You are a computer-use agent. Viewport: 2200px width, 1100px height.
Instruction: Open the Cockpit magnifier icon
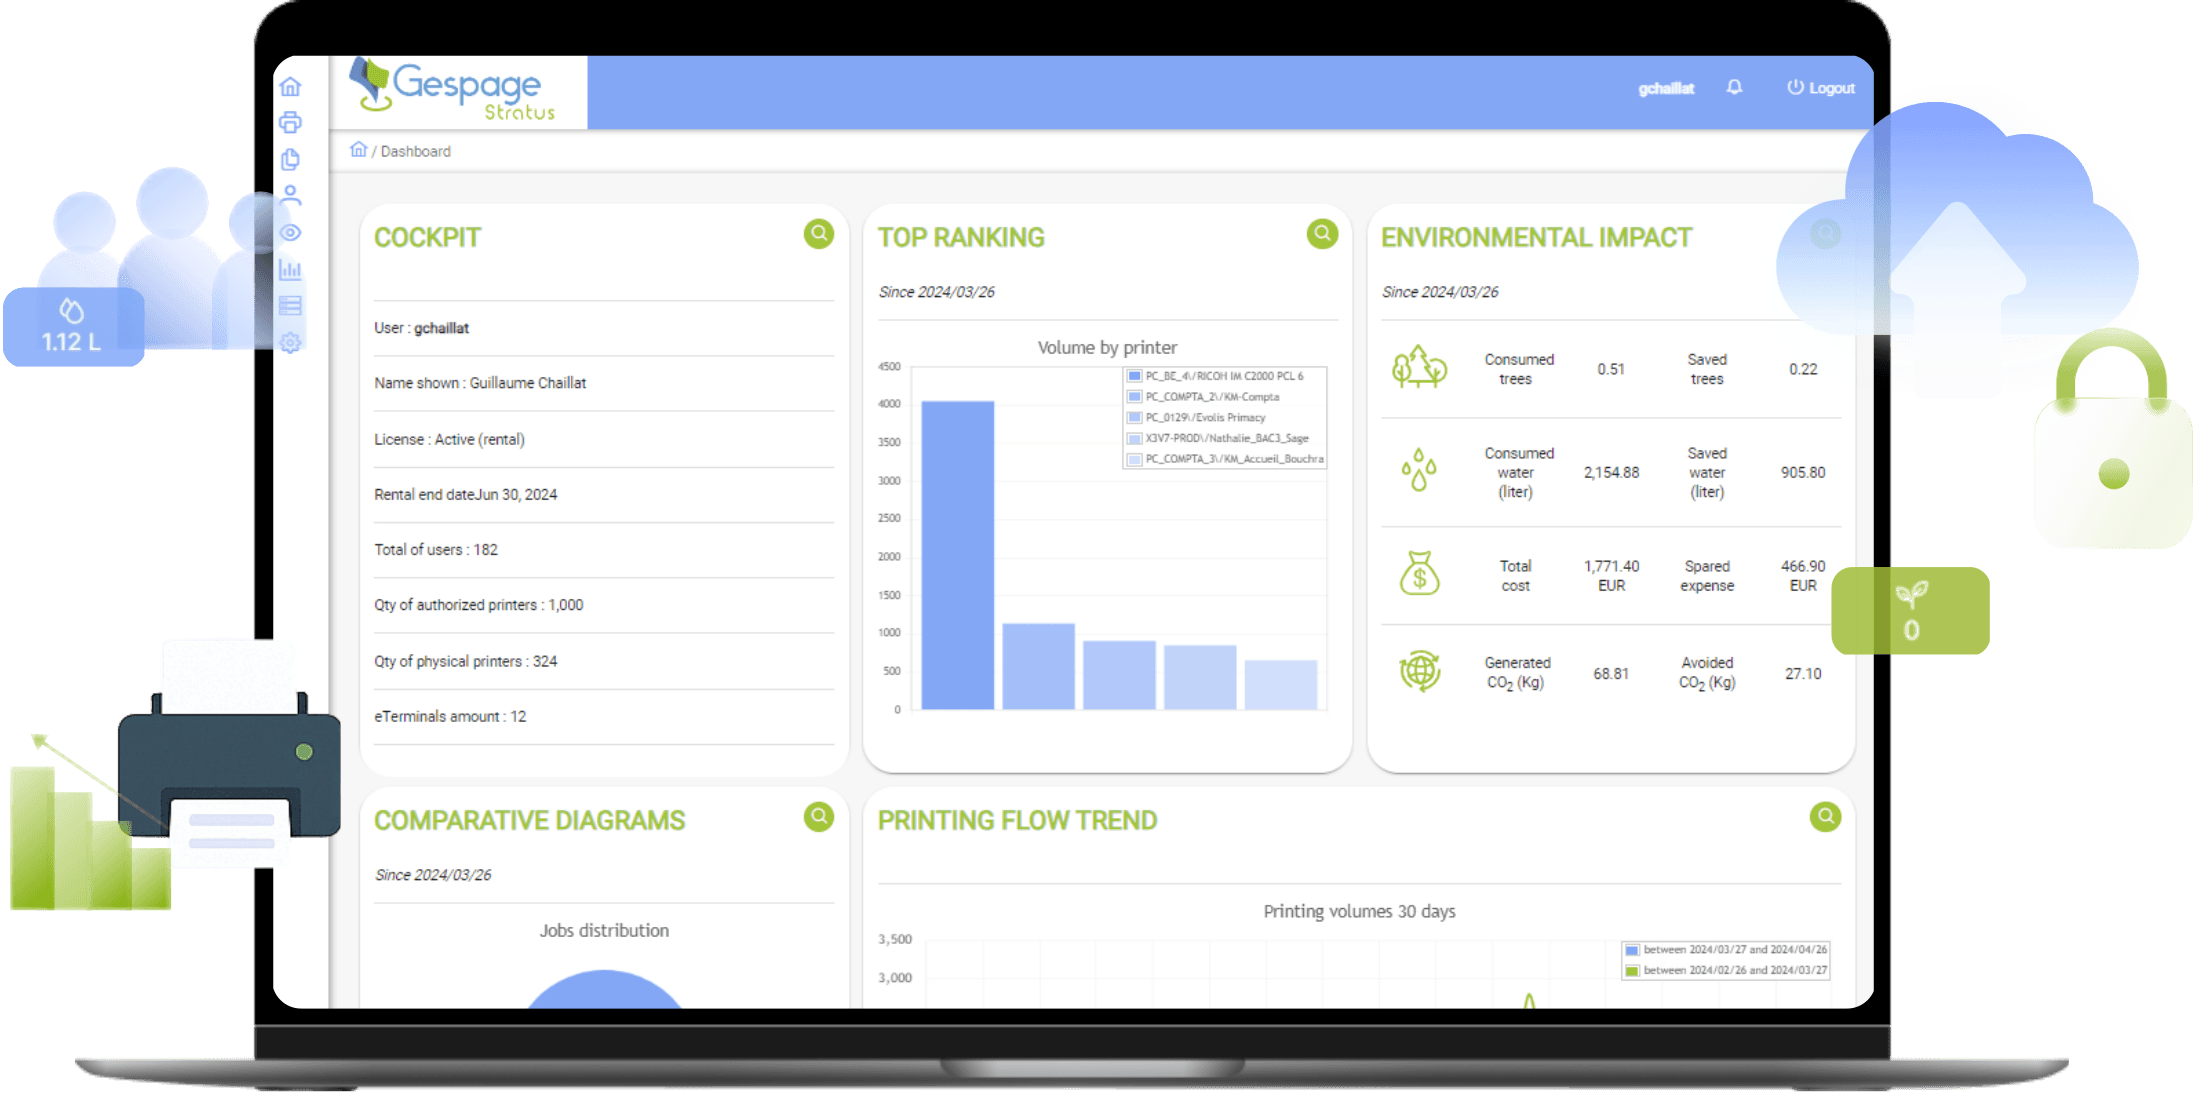coord(819,234)
